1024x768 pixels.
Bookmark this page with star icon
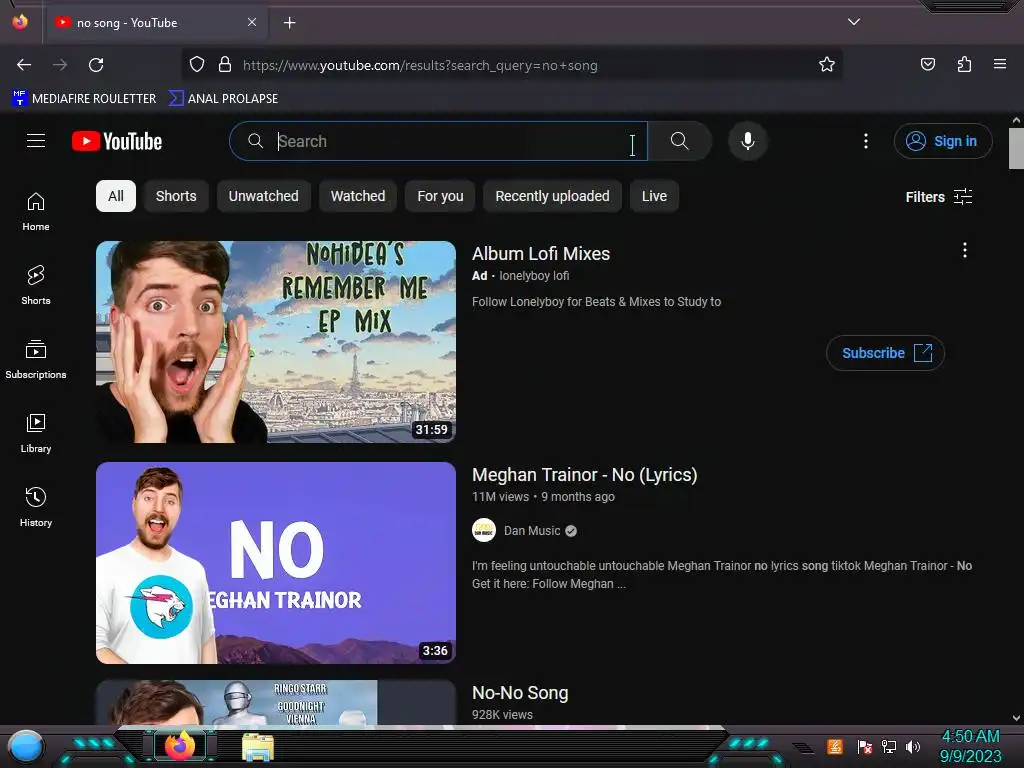[x=827, y=65]
